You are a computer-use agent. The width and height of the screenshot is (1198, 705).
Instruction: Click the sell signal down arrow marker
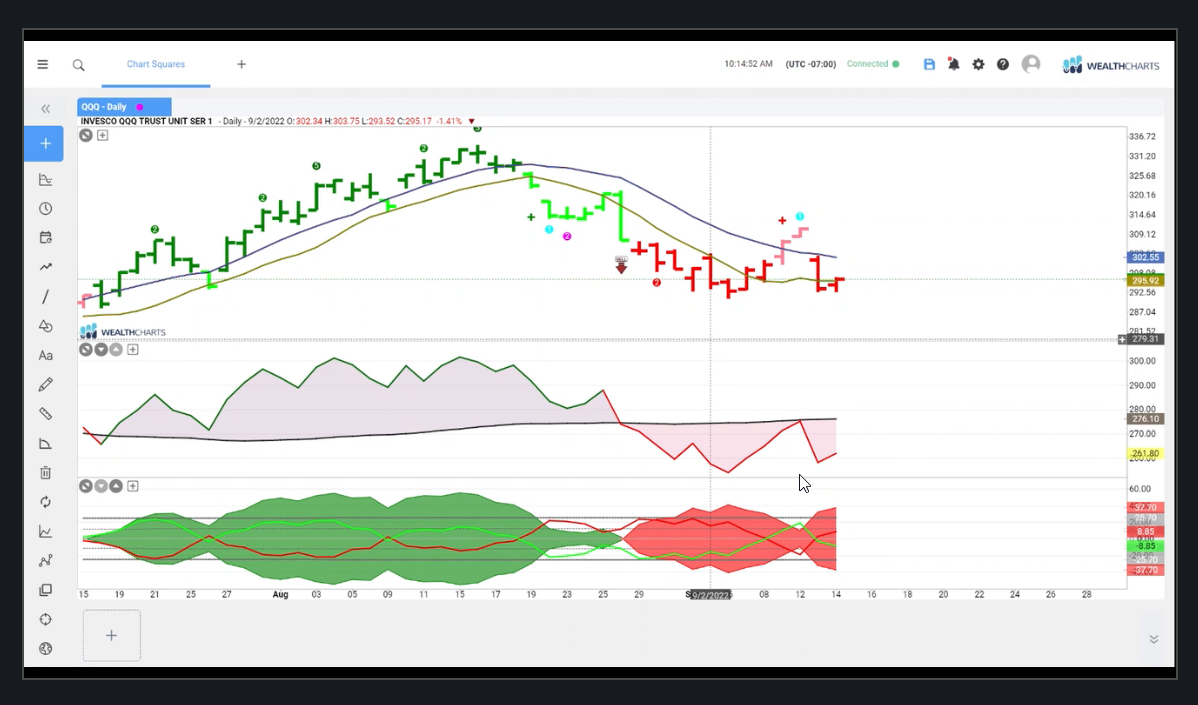pyautogui.click(x=621, y=264)
